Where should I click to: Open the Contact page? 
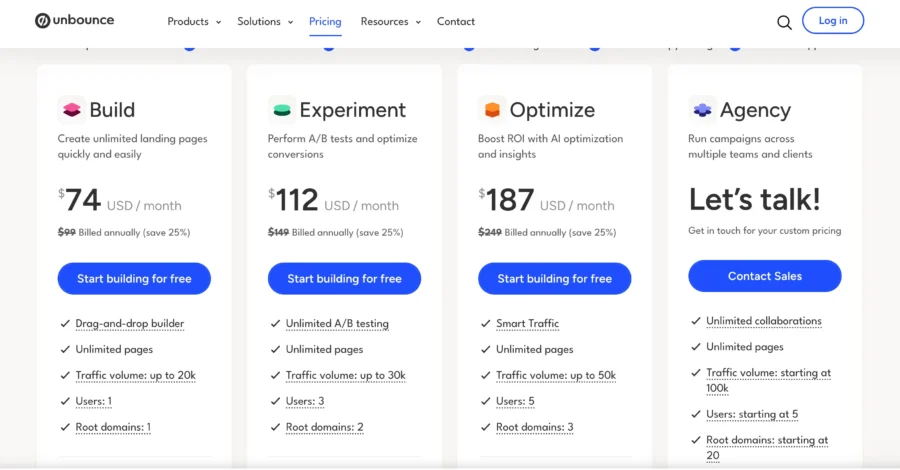tap(456, 21)
